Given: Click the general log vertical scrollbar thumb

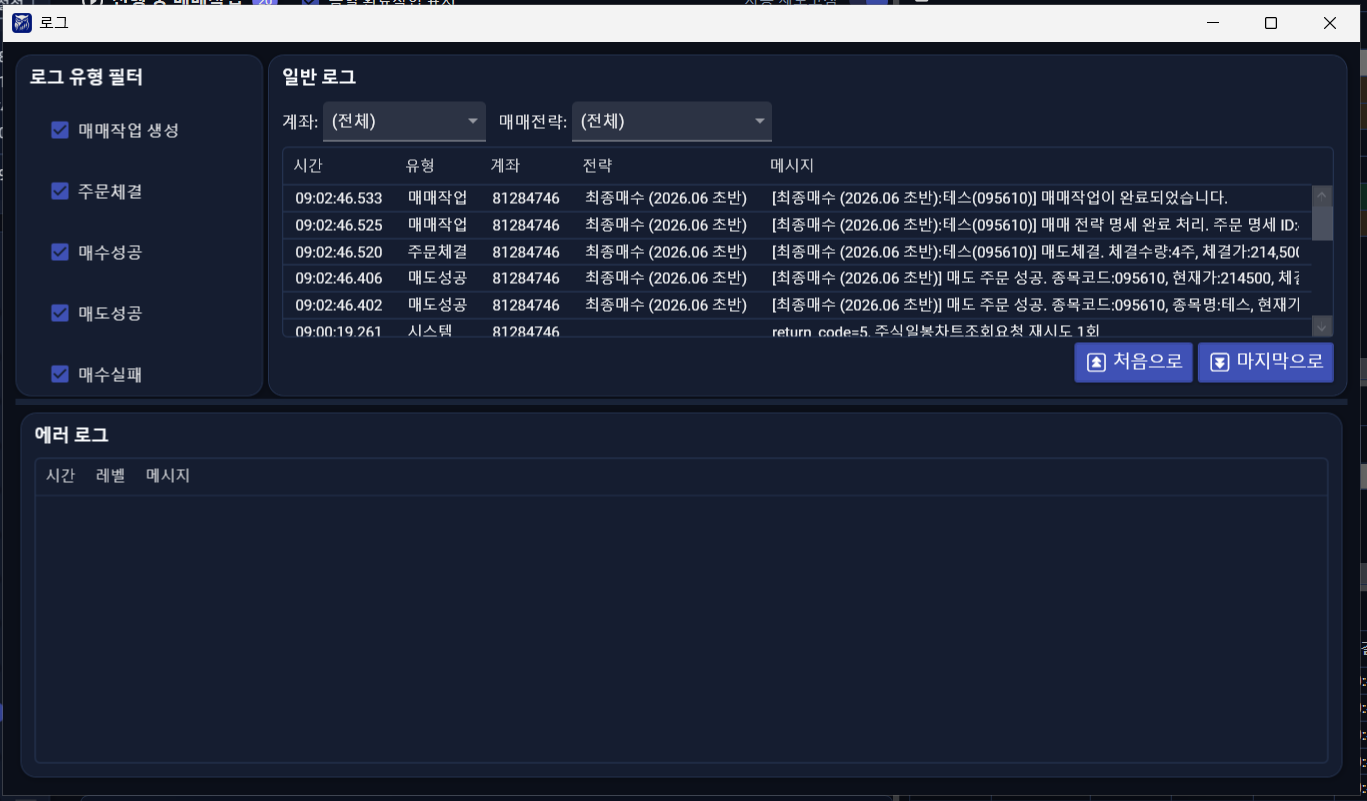Looking at the screenshot, I should tap(1322, 223).
